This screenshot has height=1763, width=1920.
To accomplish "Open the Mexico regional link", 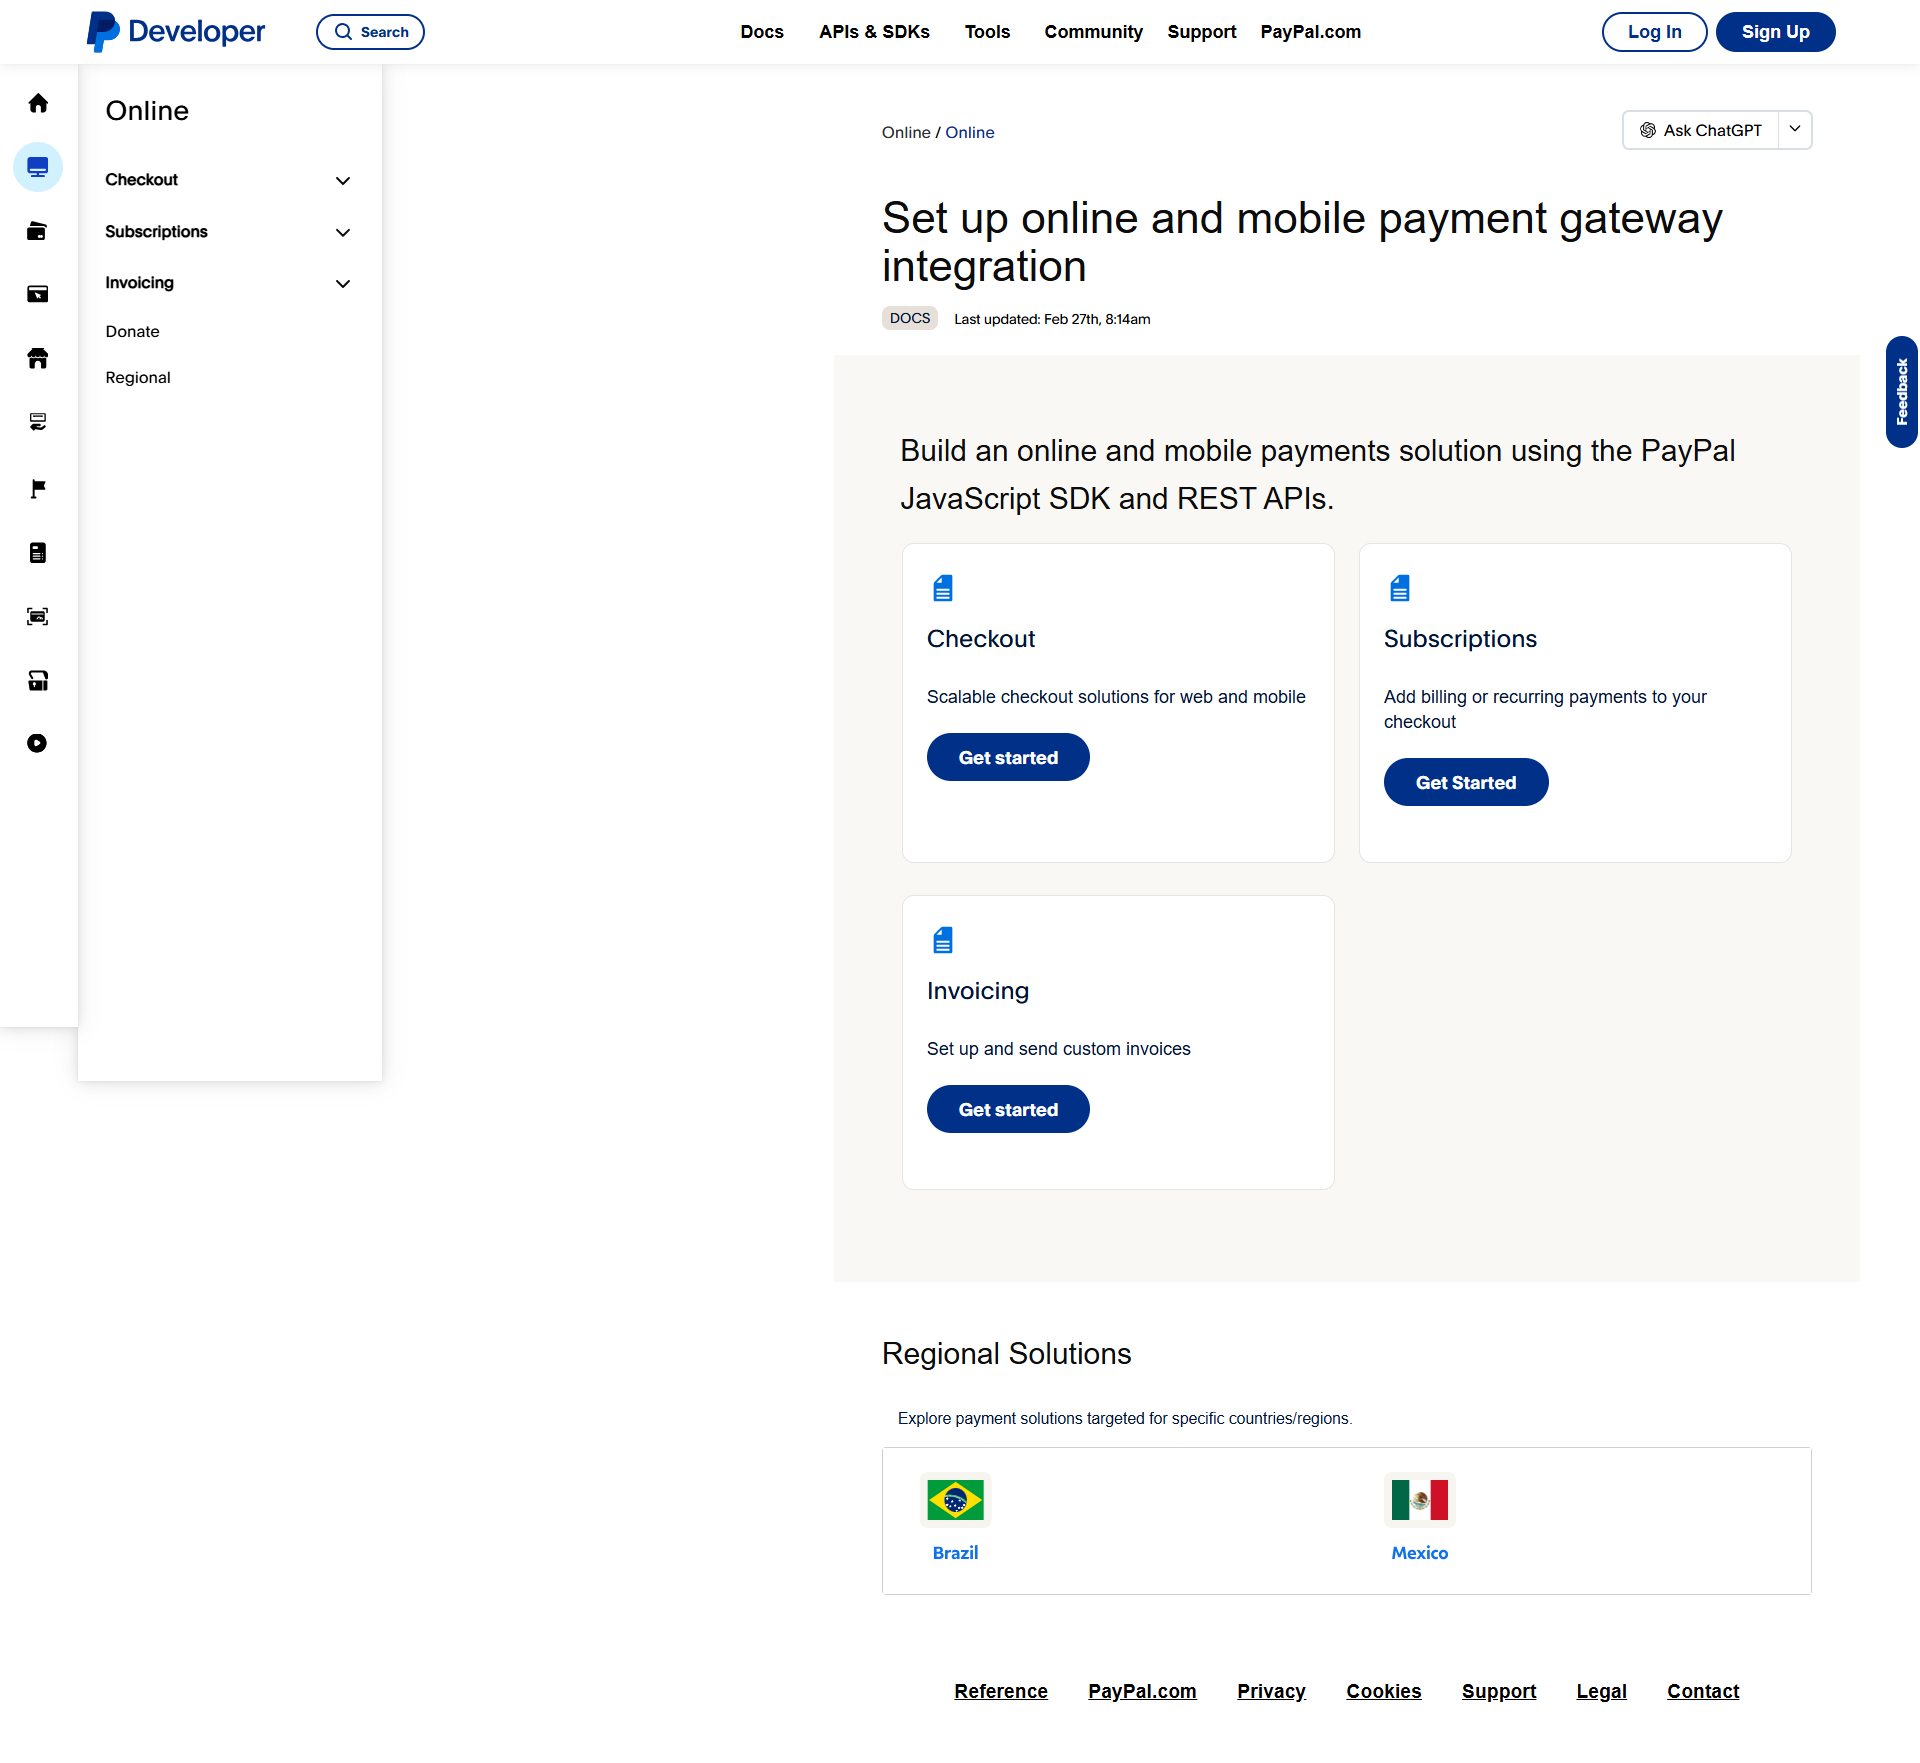I will (1419, 1553).
